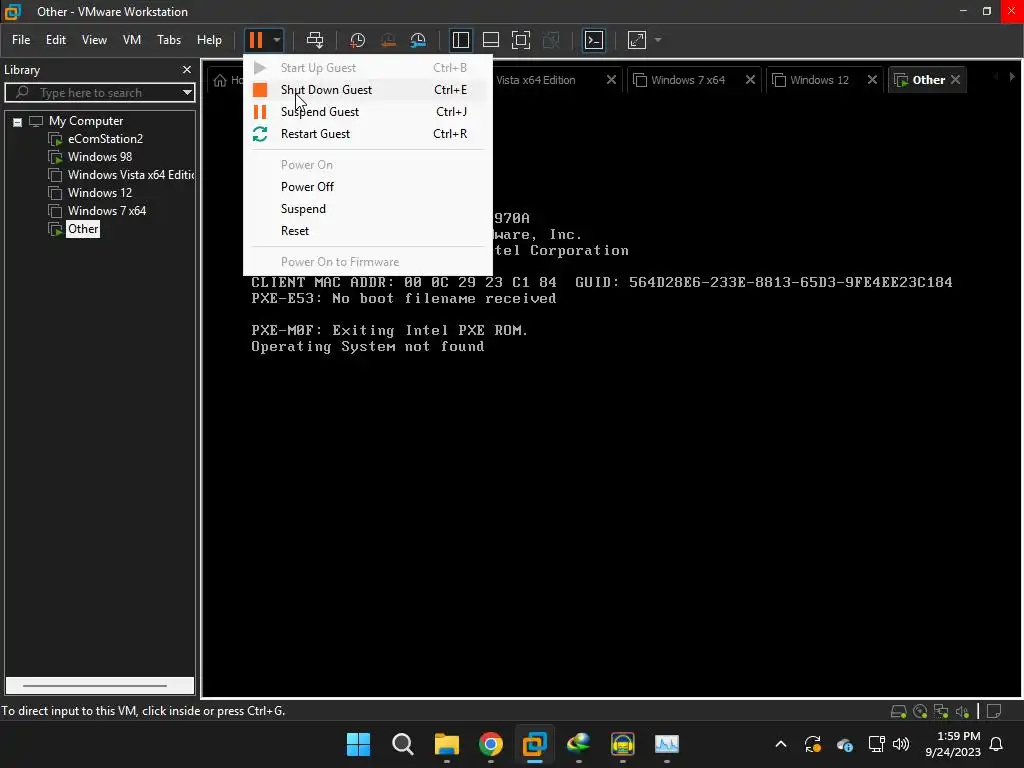Close the Windows 7 x64 tab
Viewport: 1024px width, 768px height.
(750, 80)
